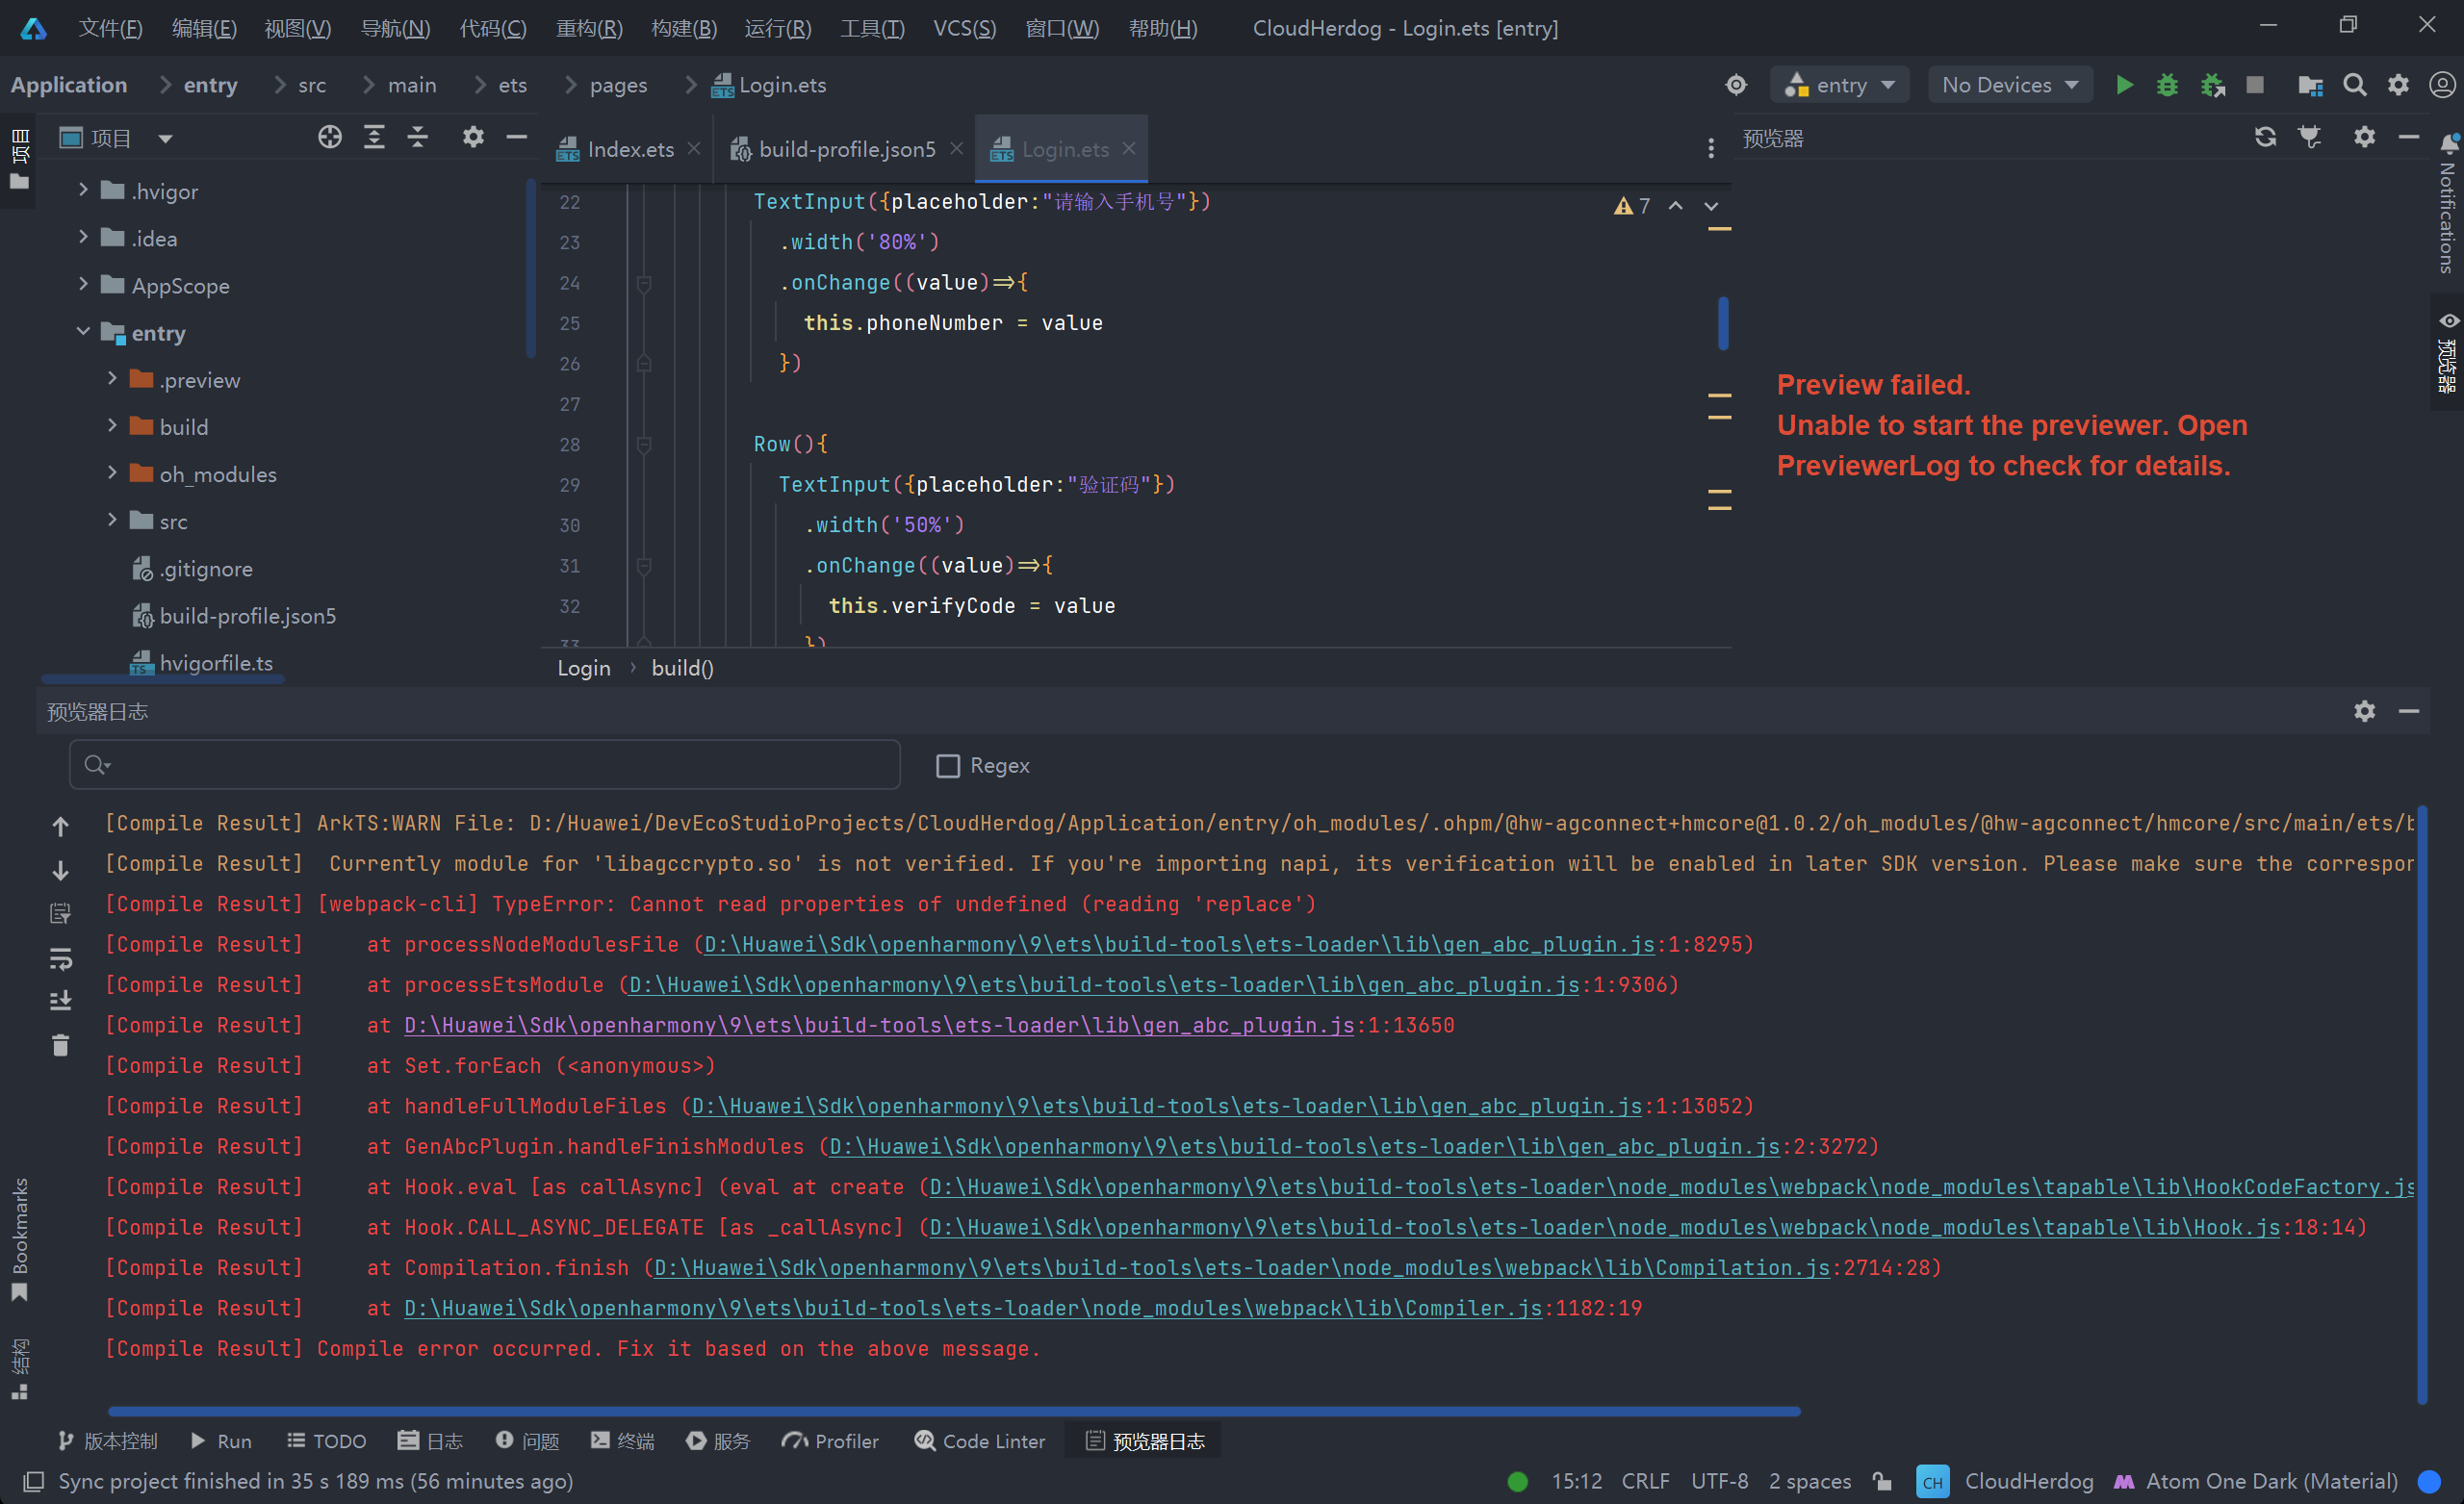The image size is (2464, 1504).
Task: Locate the current file in the project tree
Action: 330,137
